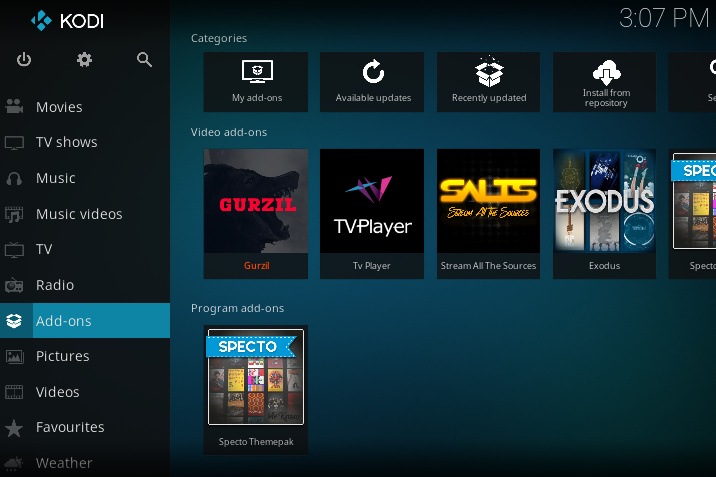Click the Pictures icon
The image size is (716, 477).
[14, 356]
